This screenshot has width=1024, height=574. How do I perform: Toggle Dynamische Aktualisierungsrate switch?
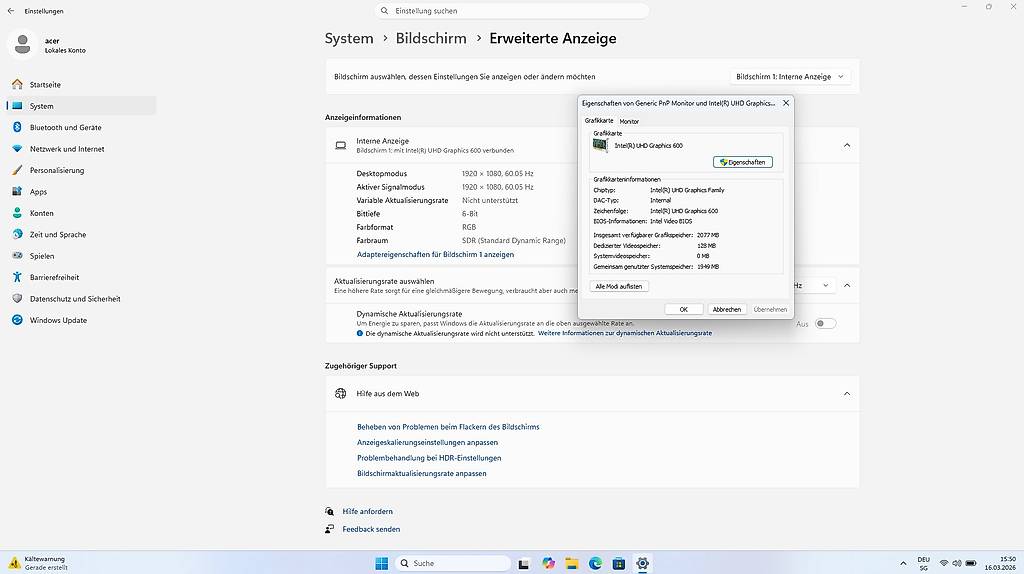click(825, 324)
